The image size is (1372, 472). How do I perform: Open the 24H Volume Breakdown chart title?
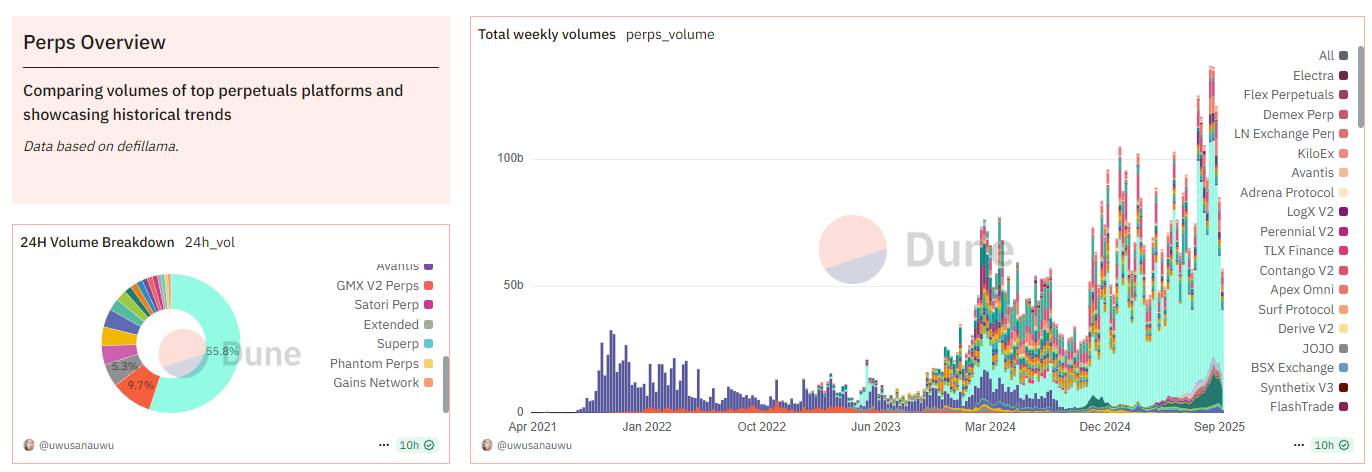coord(97,242)
